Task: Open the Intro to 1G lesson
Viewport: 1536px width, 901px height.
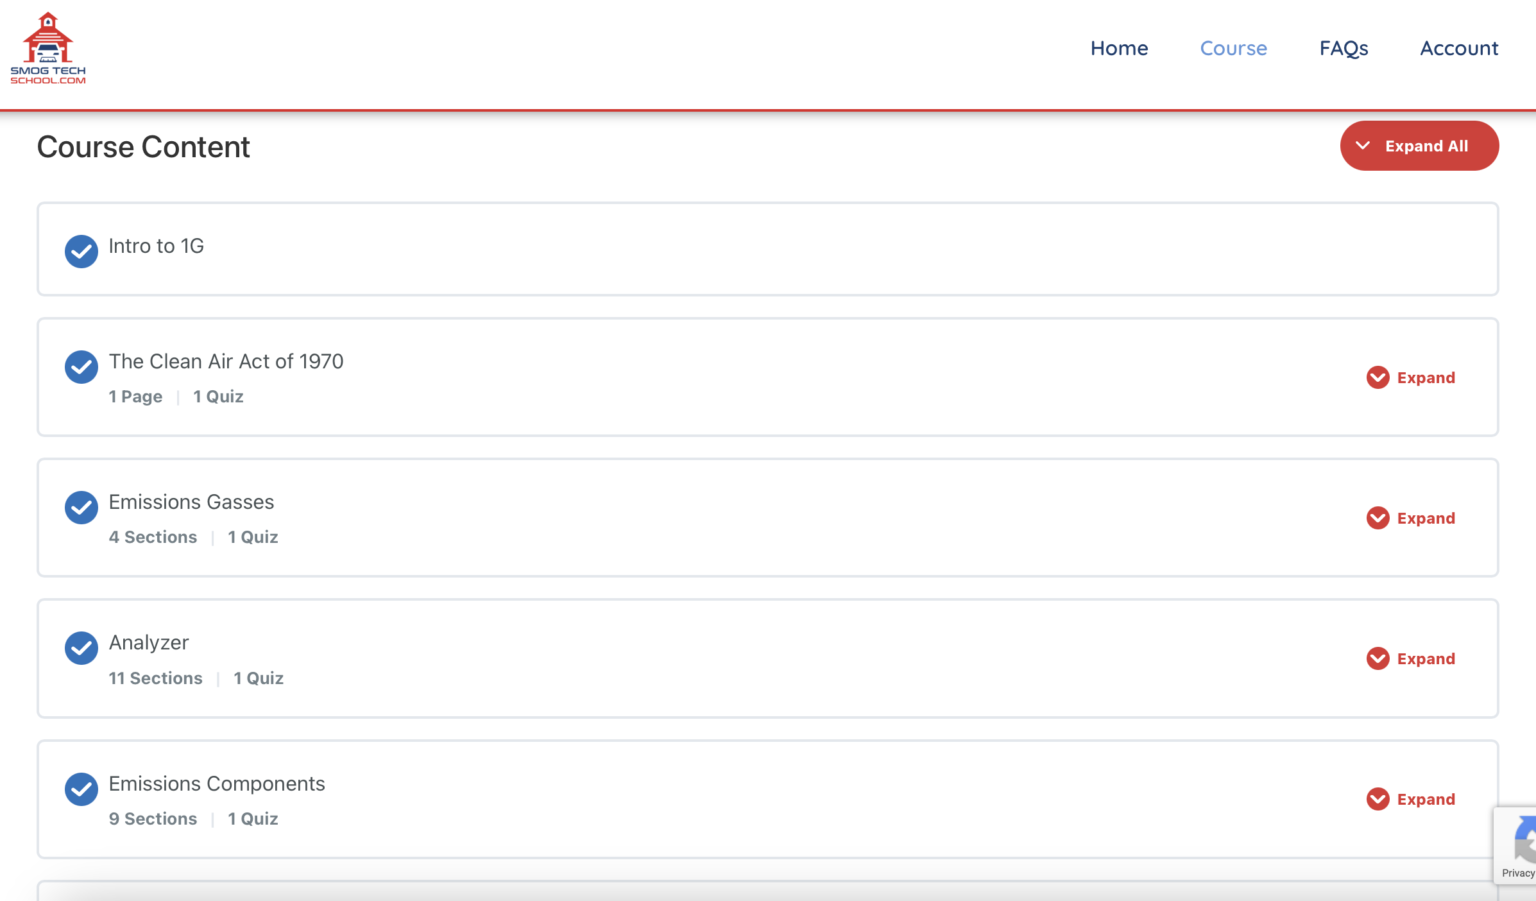Action: pos(156,246)
